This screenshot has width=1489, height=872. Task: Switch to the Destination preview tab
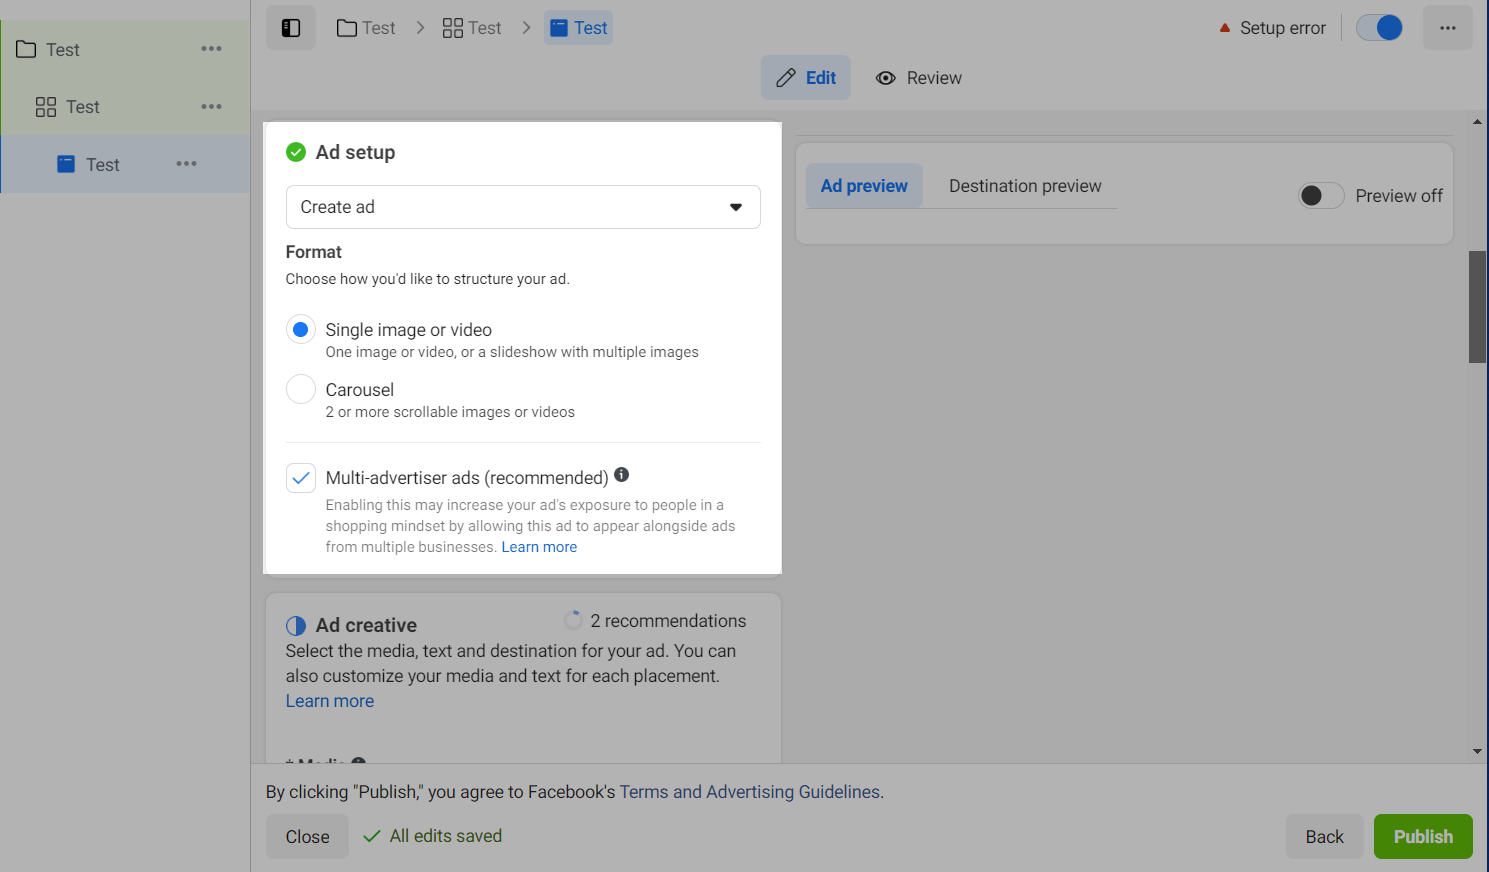coord(1025,186)
